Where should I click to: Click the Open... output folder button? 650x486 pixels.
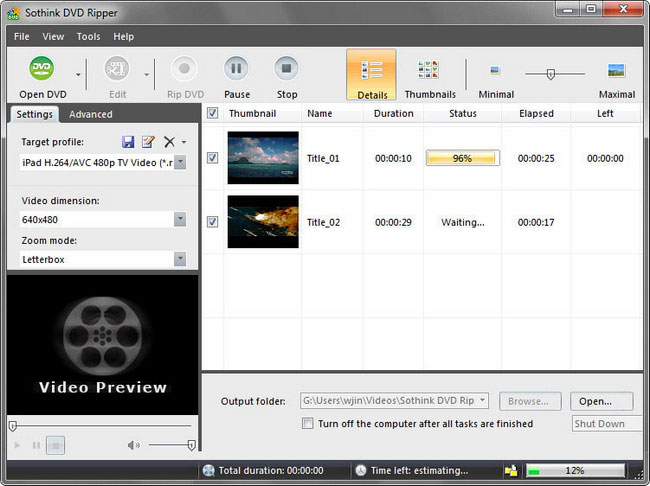point(601,401)
